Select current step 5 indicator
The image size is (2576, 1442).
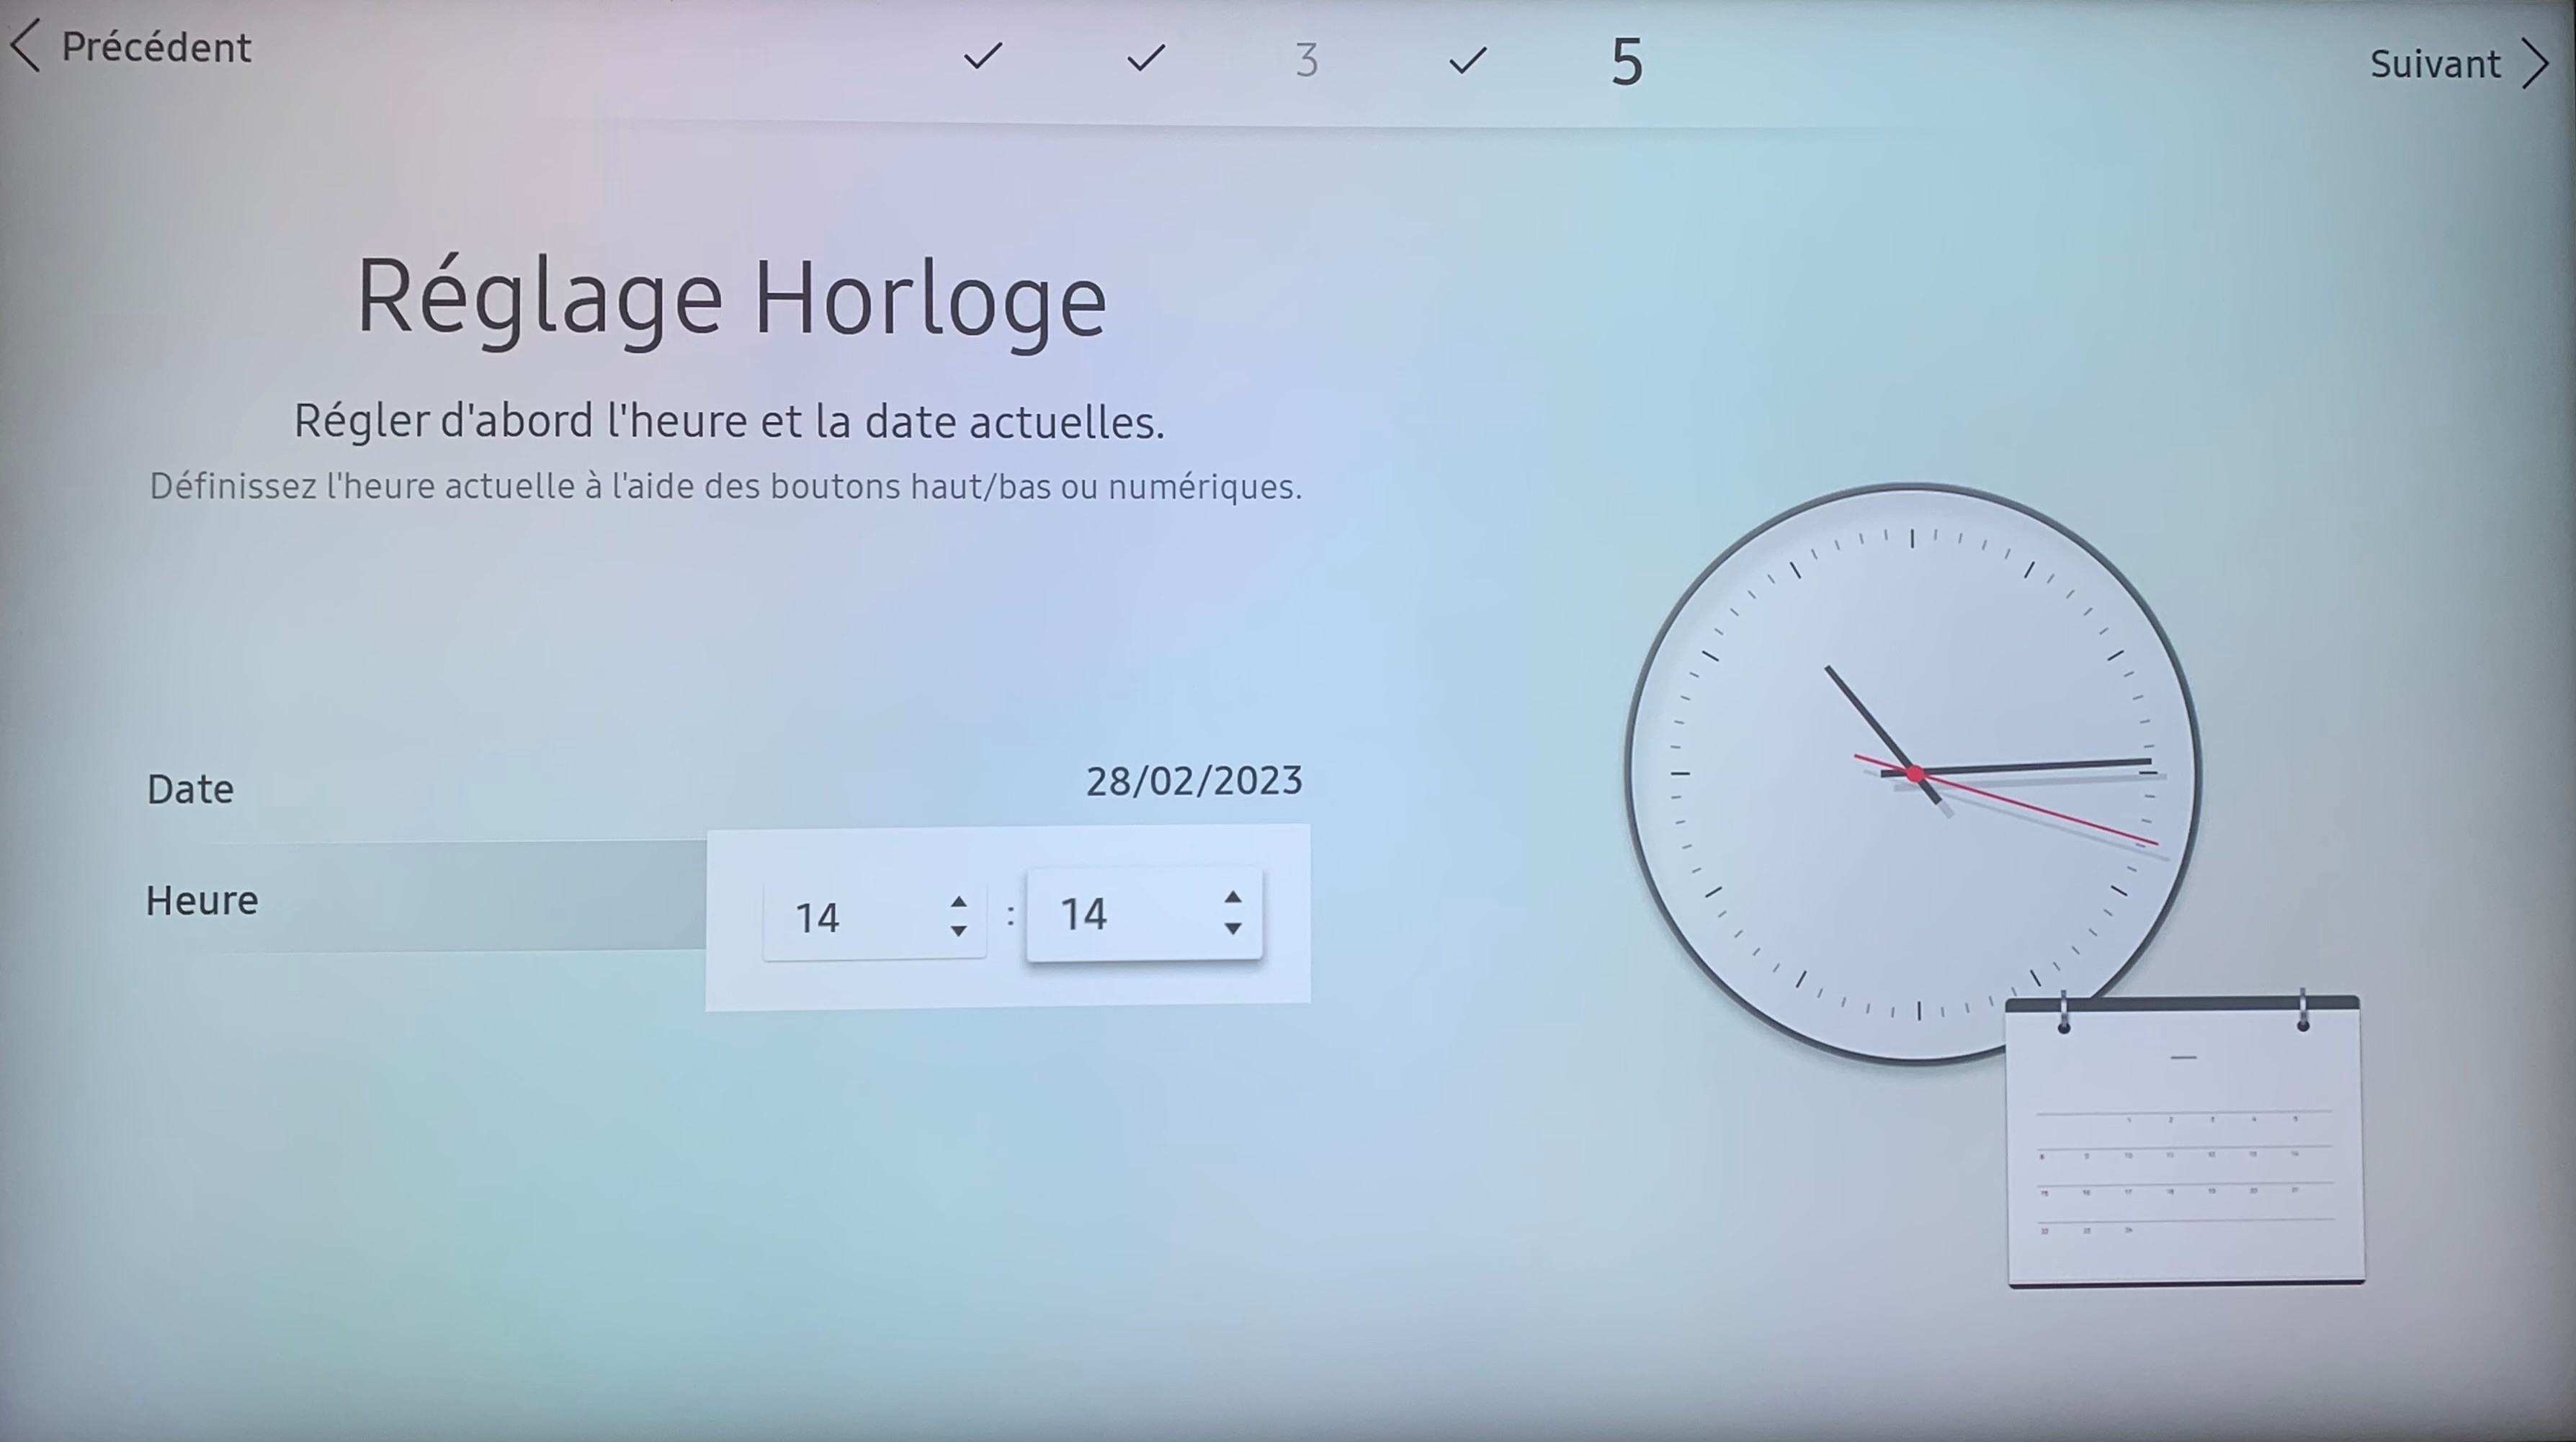[x=1627, y=62]
